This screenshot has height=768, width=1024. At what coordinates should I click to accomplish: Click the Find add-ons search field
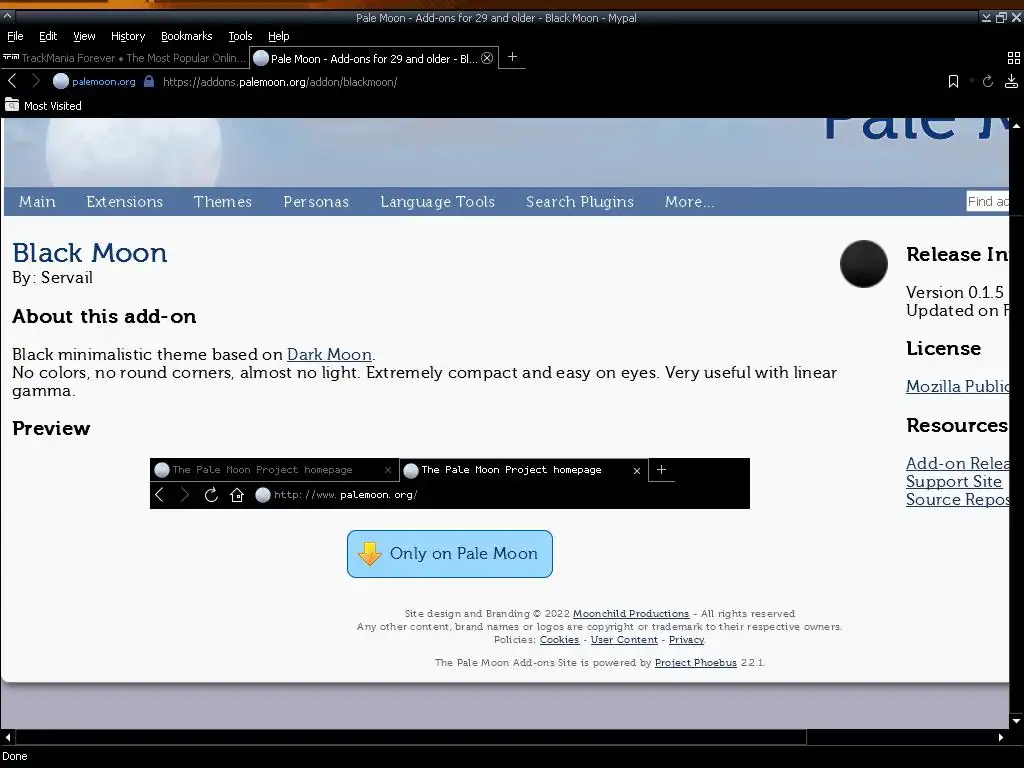[x=987, y=202]
